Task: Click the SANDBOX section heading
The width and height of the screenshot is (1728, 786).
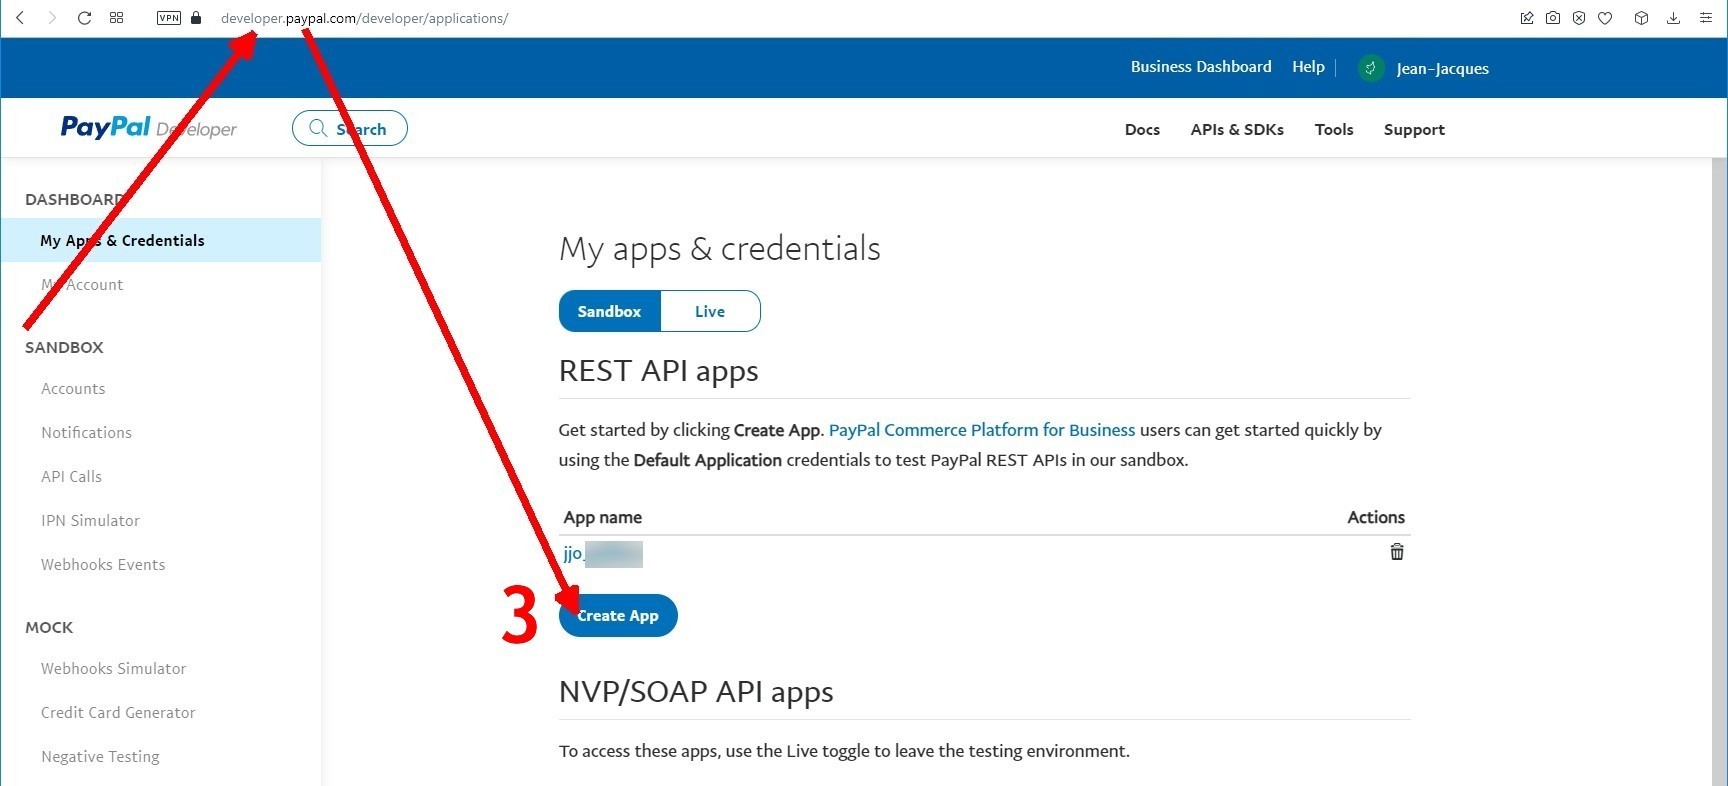Action: click(x=64, y=347)
